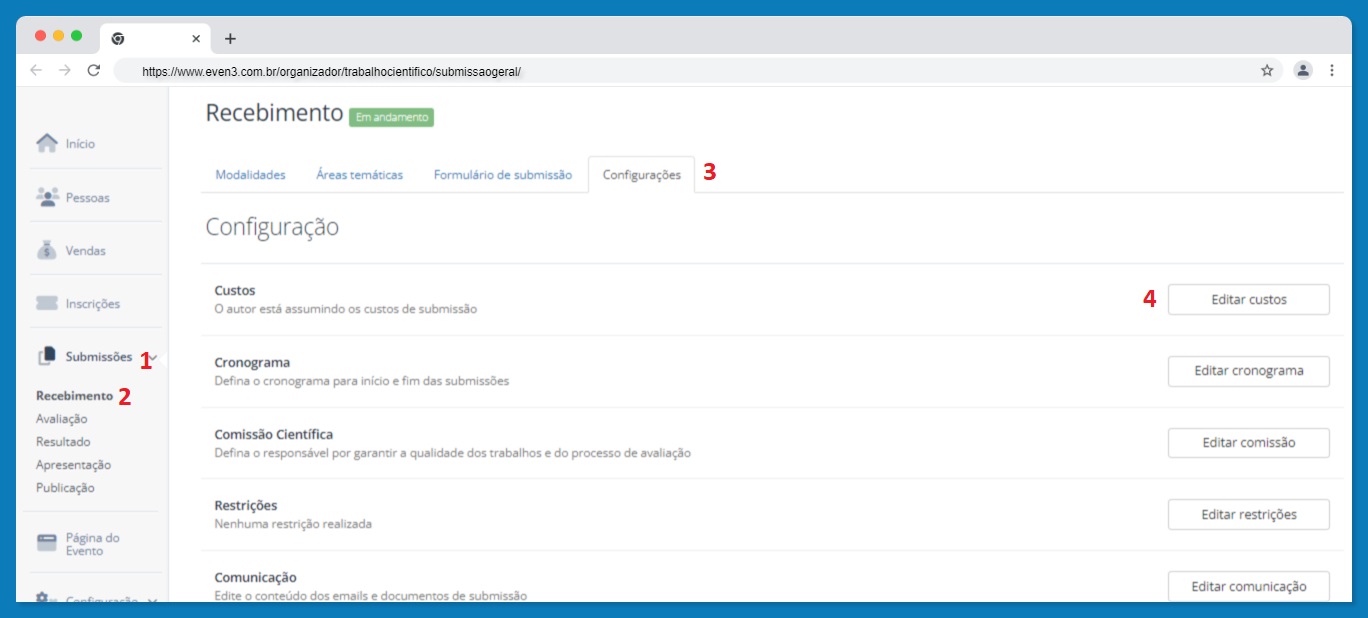This screenshot has width=1368, height=618.
Task: Click the Vendas sidebar label
Action: coord(85,251)
